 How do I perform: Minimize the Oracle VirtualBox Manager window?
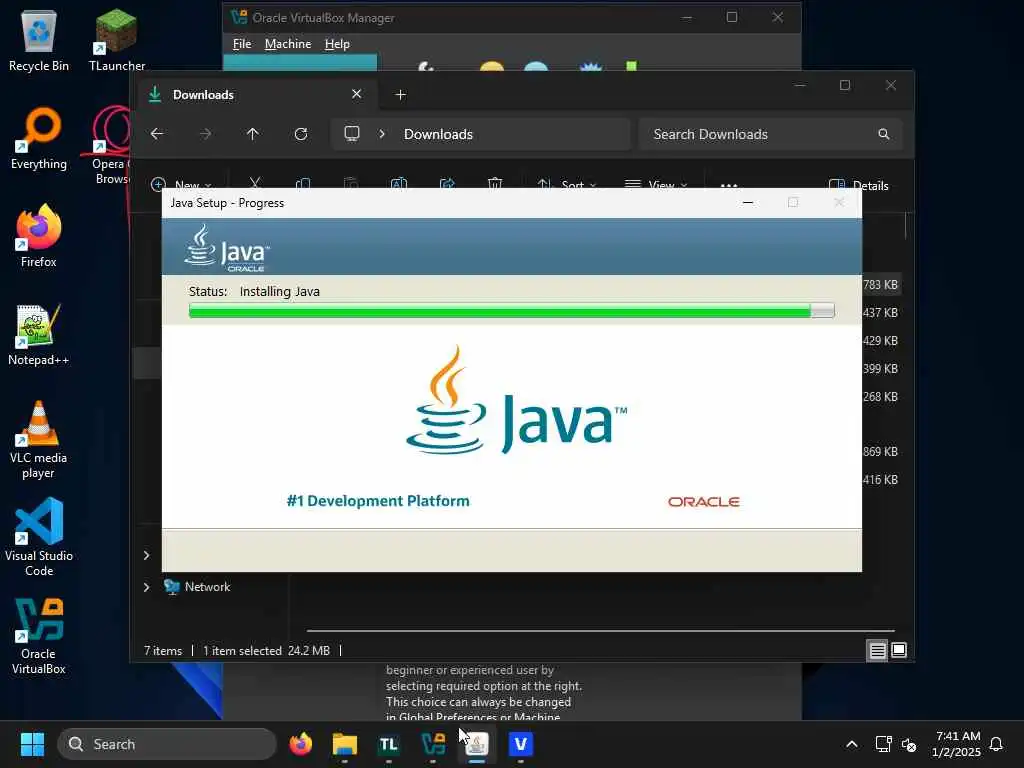click(x=686, y=18)
